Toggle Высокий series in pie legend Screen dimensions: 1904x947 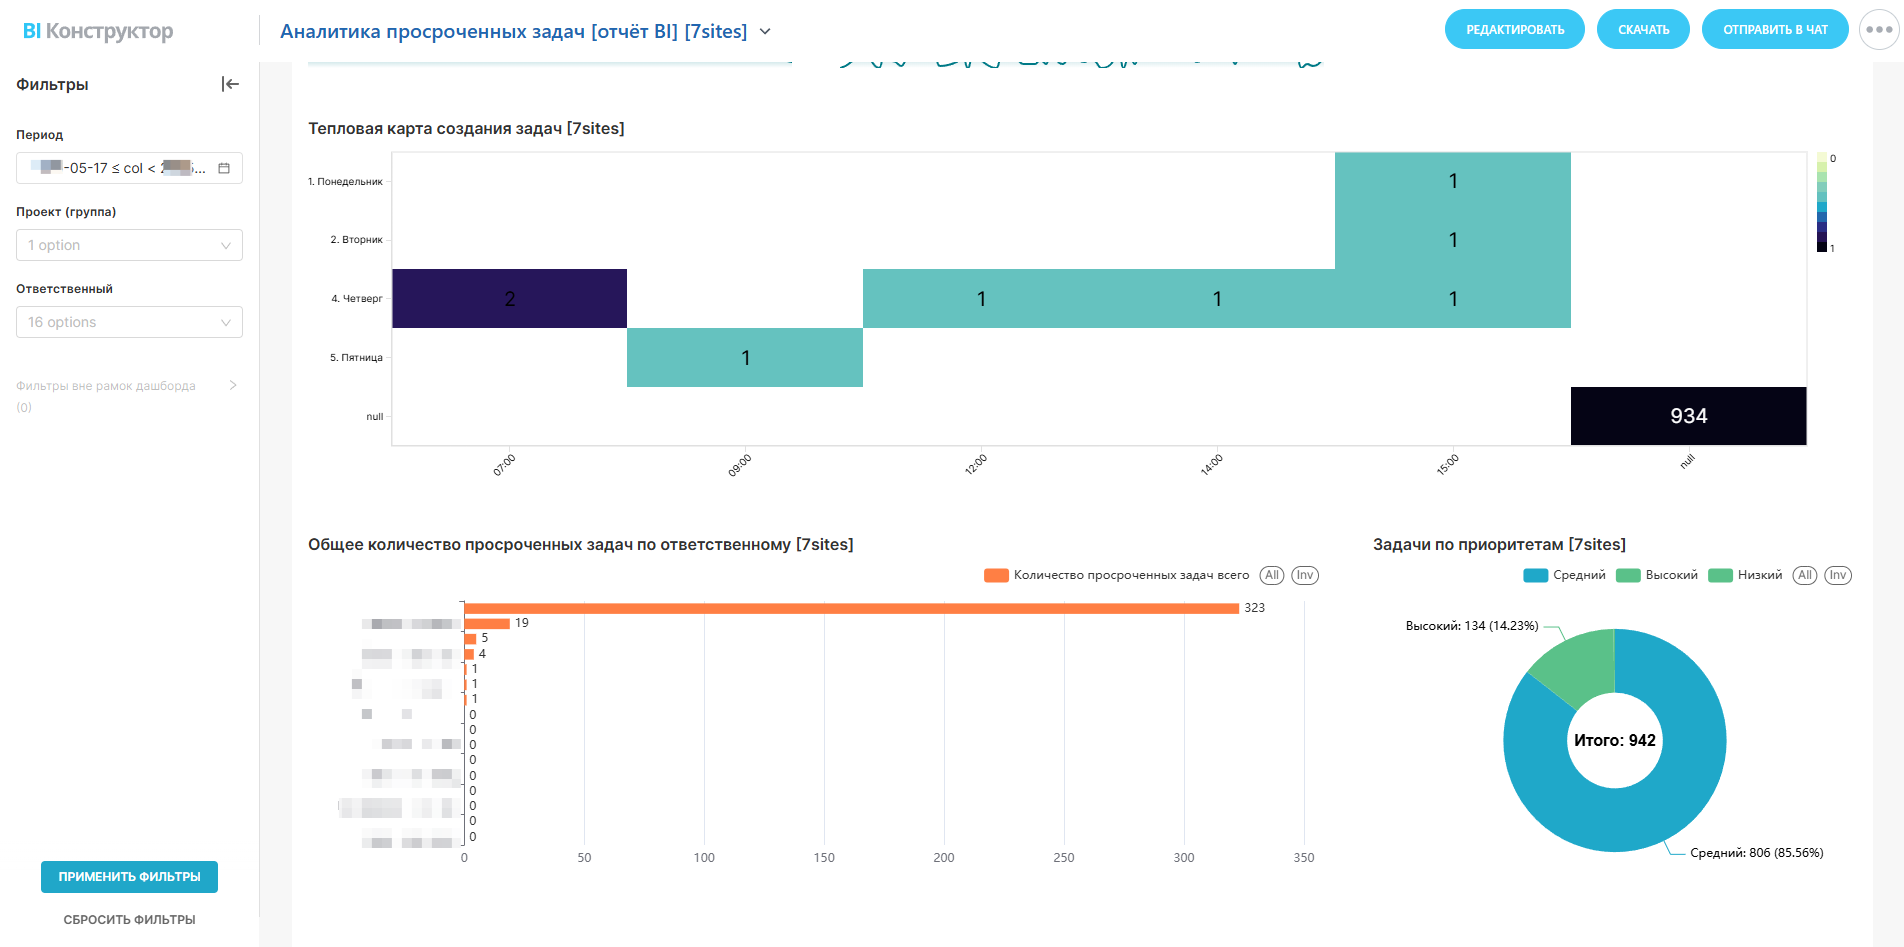pyautogui.click(x=1658, y=575)
